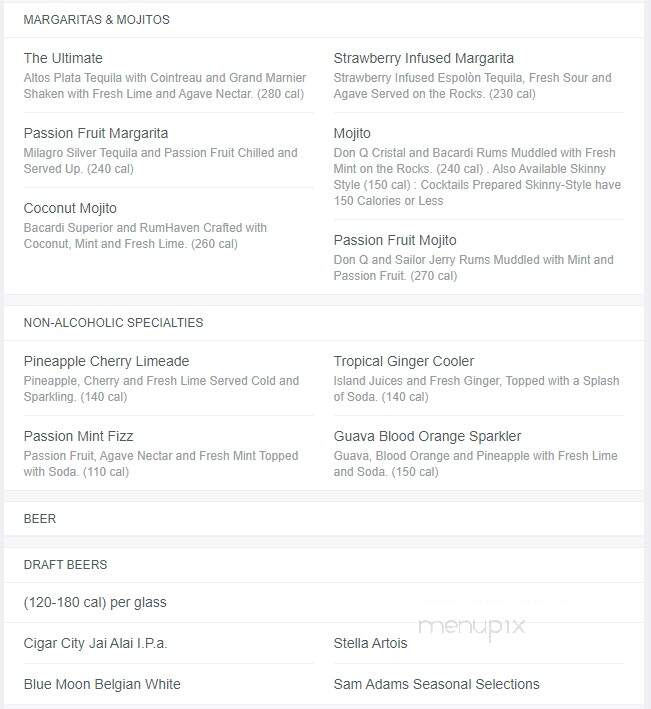The width and height of the screenshot is (651, 709).
Task: Open Guava Blood Orange Sparkler entry
Action: pyautogui.click(x=427, y=436)
